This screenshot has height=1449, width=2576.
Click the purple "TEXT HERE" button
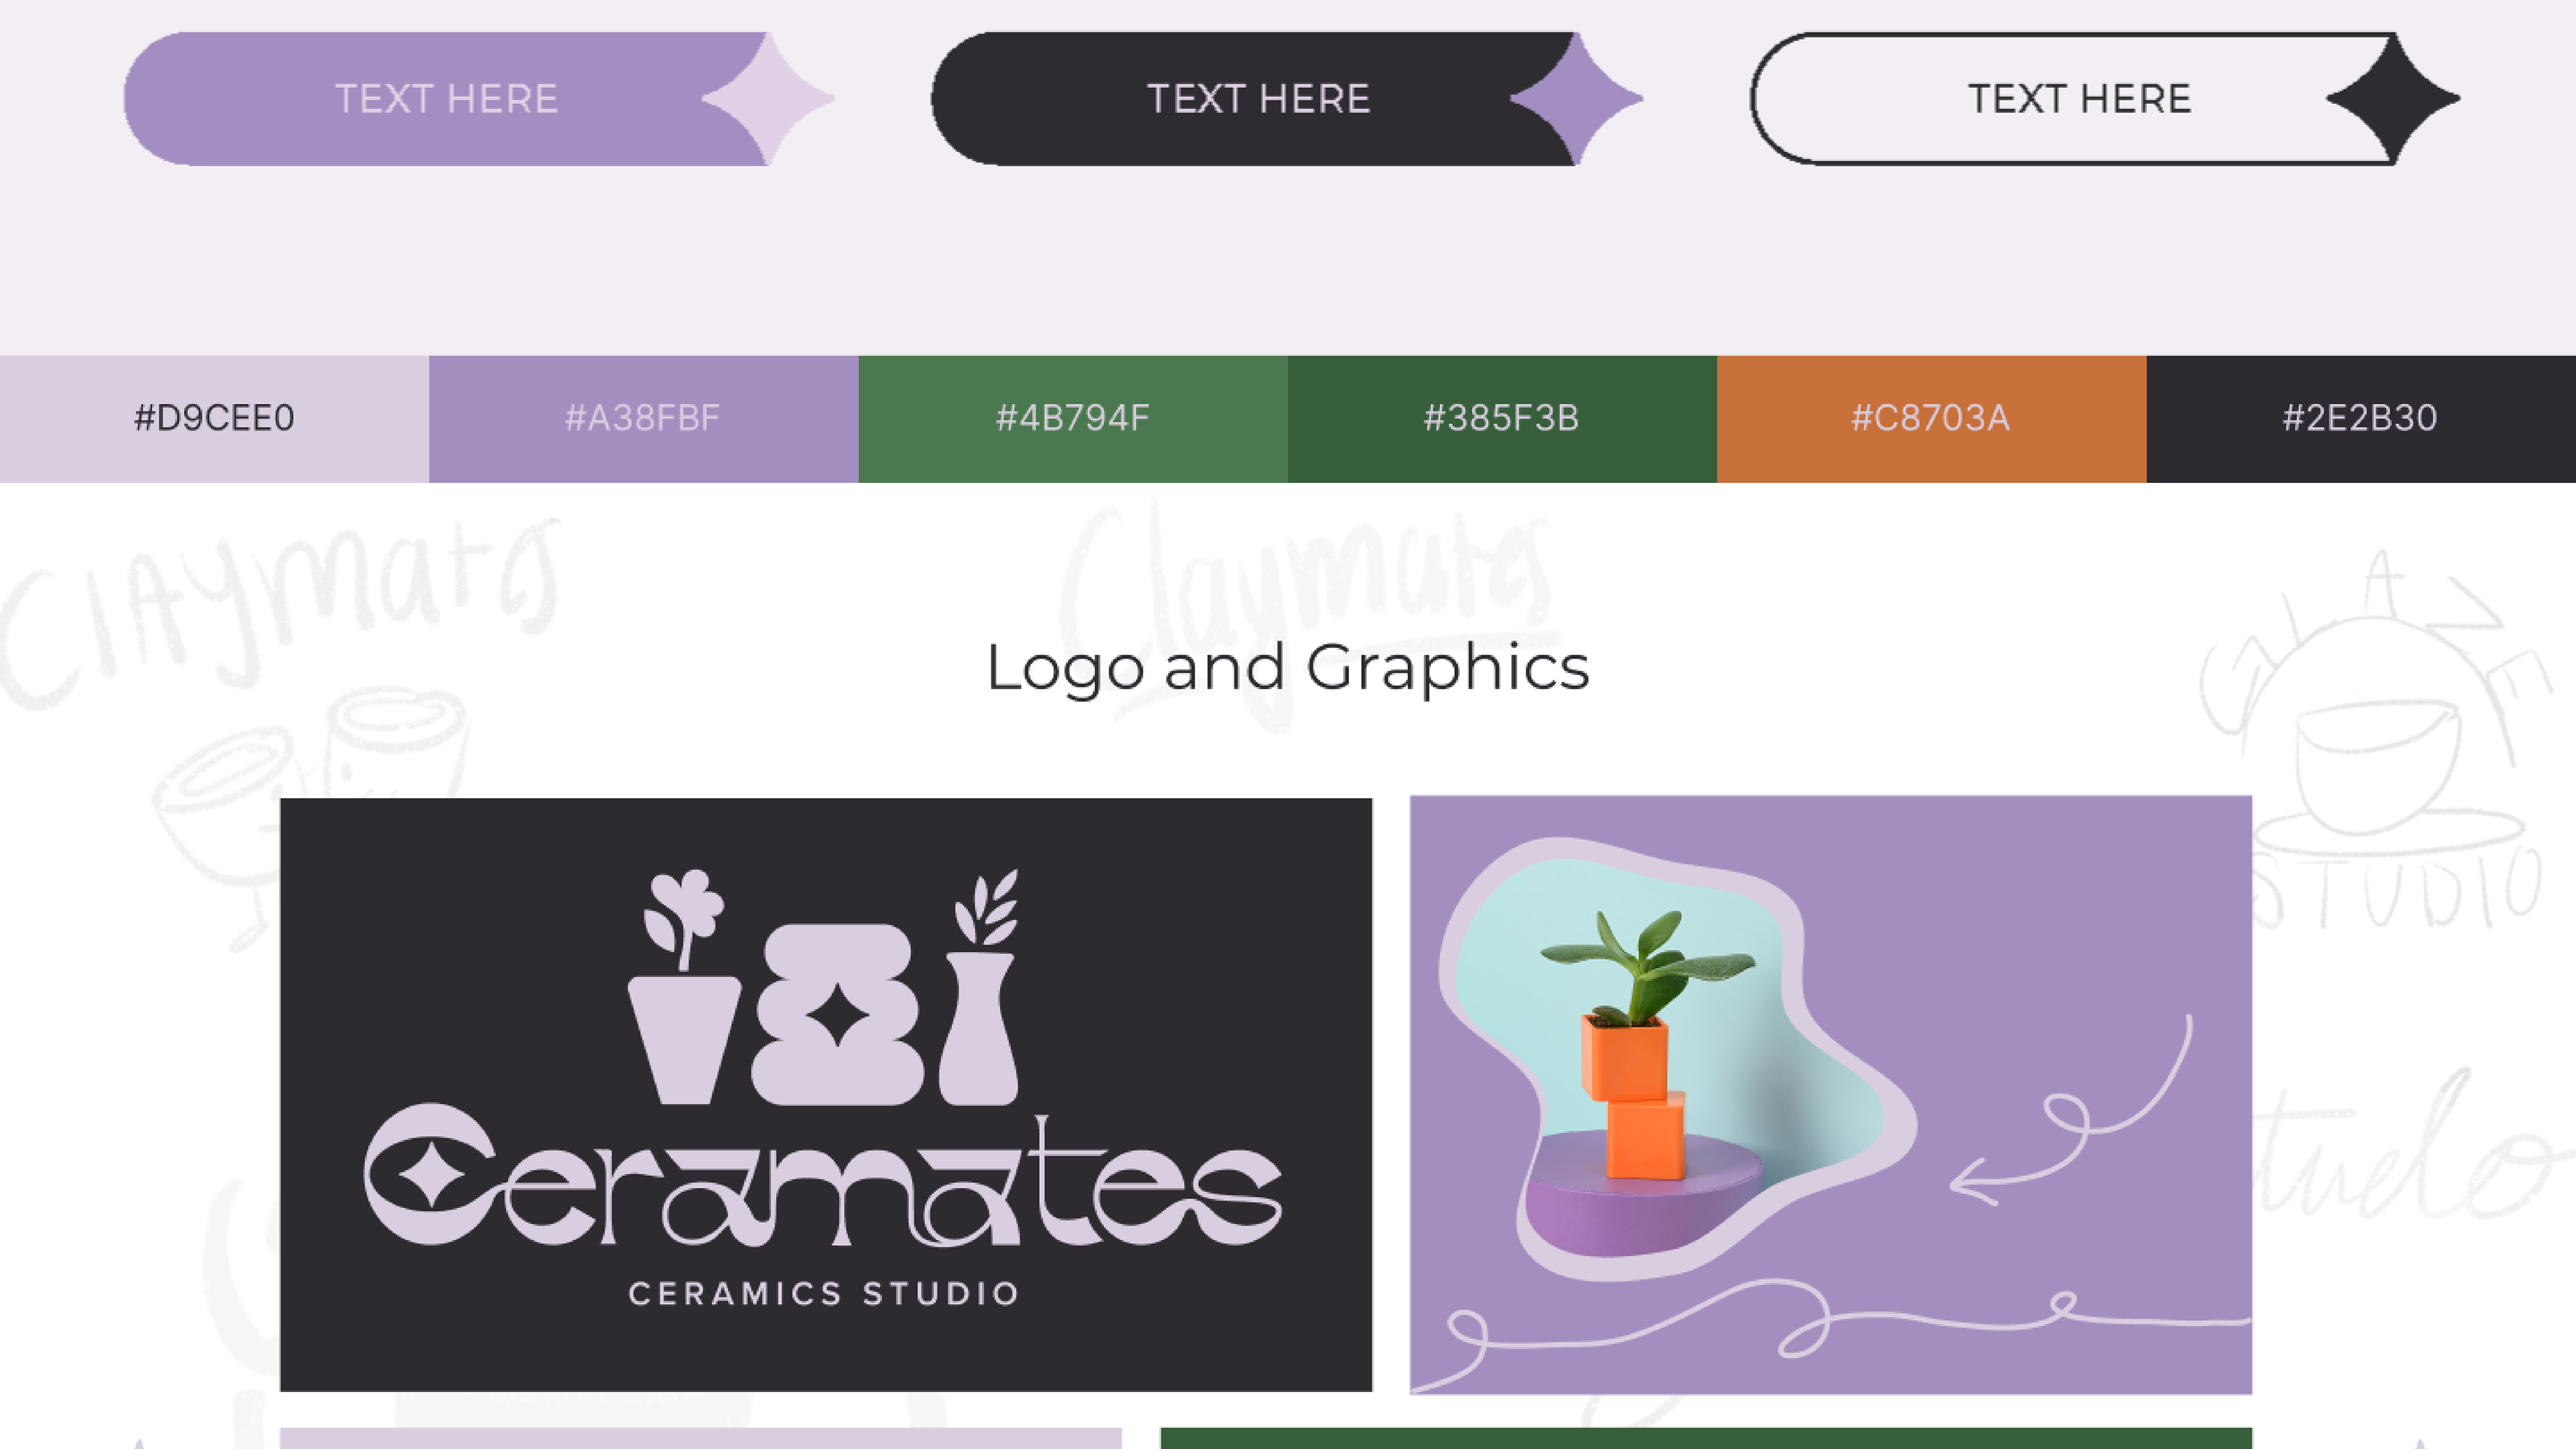click(445, 99)
